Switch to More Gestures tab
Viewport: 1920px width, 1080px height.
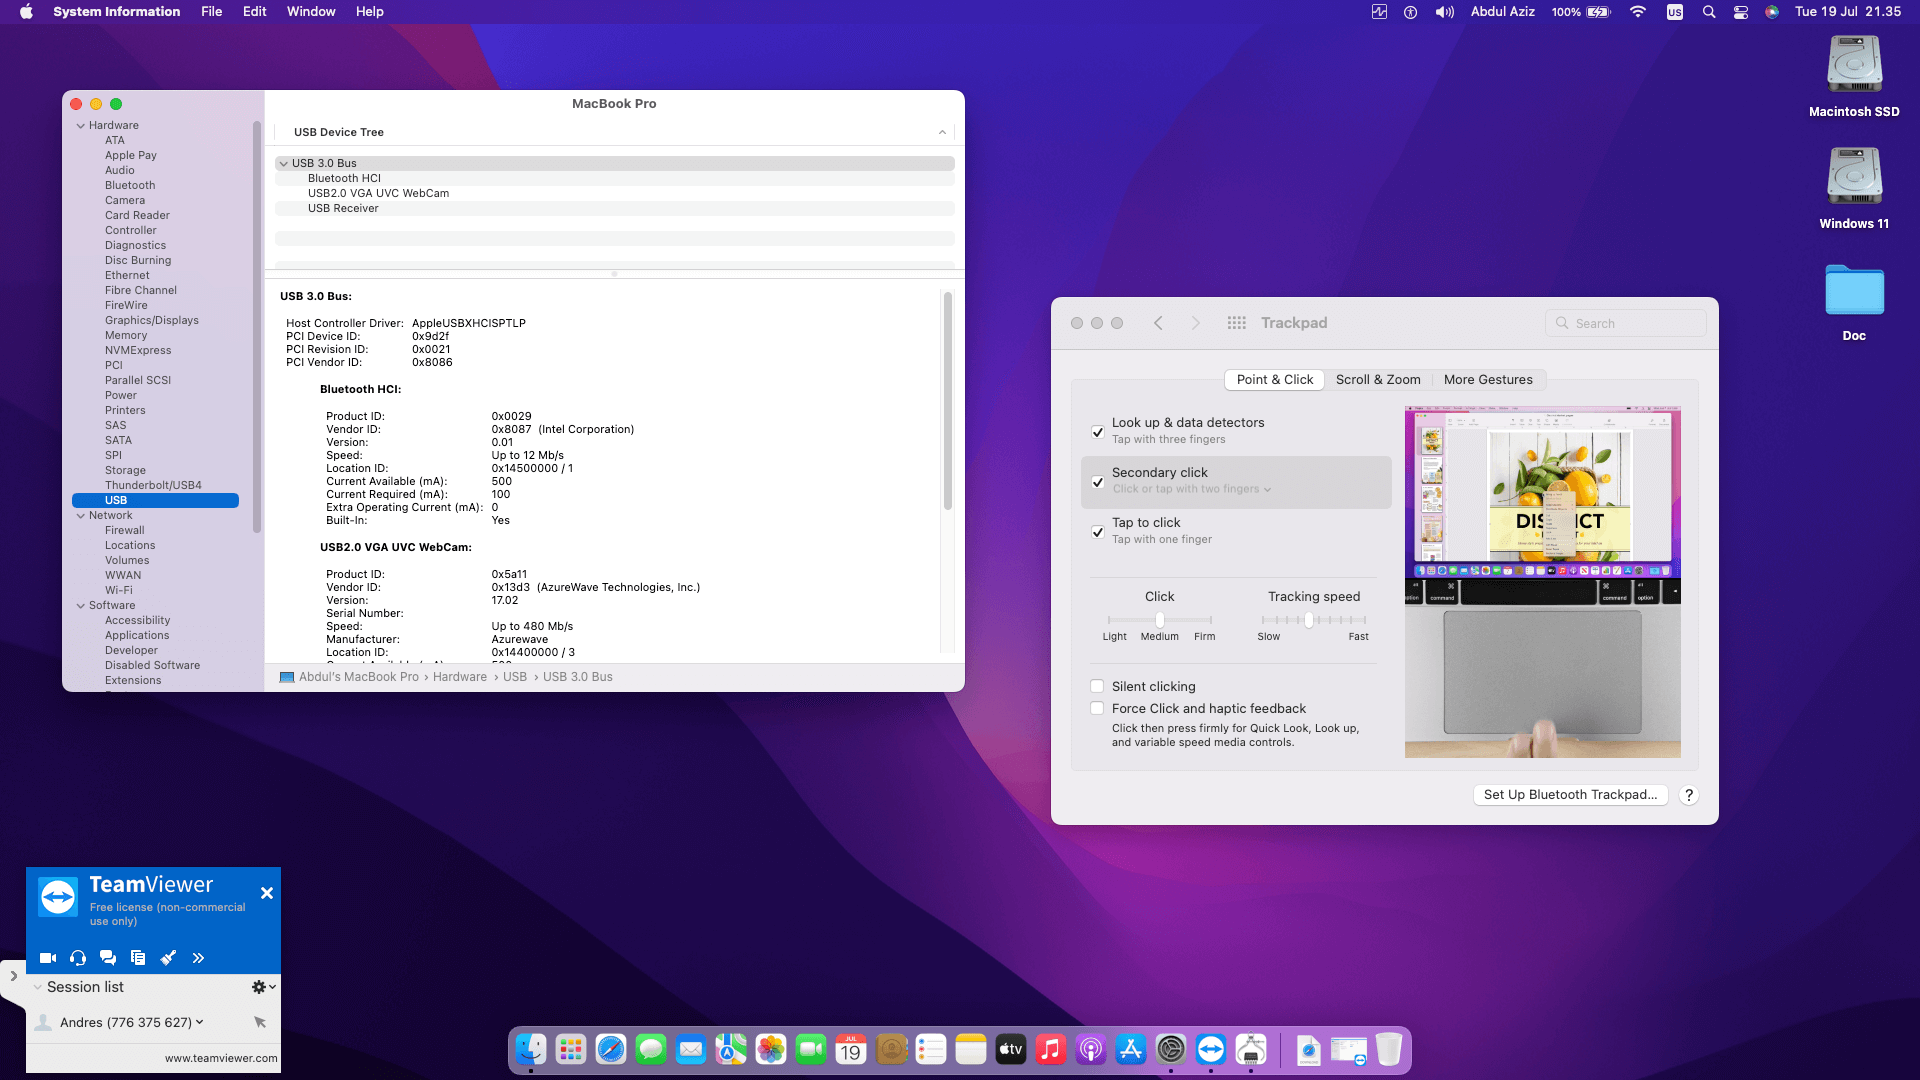pos(1488,380)
